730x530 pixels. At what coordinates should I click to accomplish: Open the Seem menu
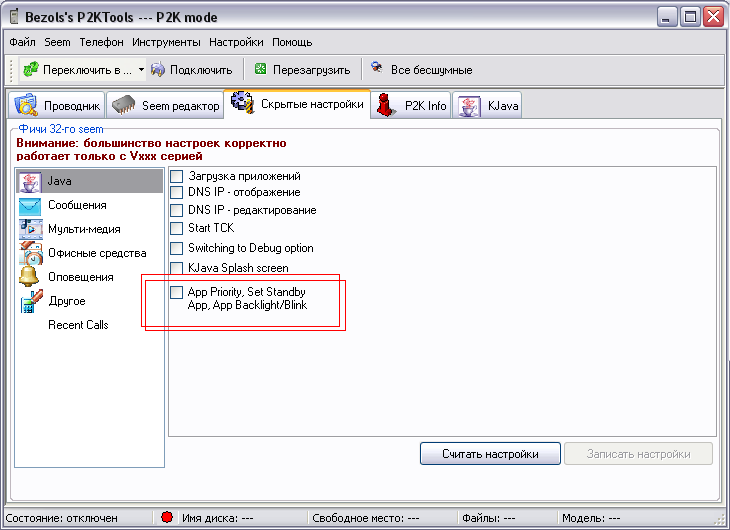pyautogui.click(x=57, y=42)
